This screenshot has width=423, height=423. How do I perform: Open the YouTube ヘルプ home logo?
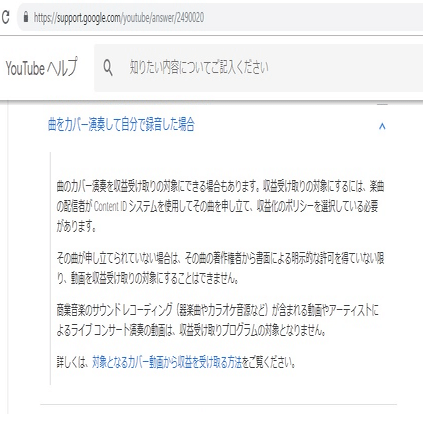(x=42, y=67)
